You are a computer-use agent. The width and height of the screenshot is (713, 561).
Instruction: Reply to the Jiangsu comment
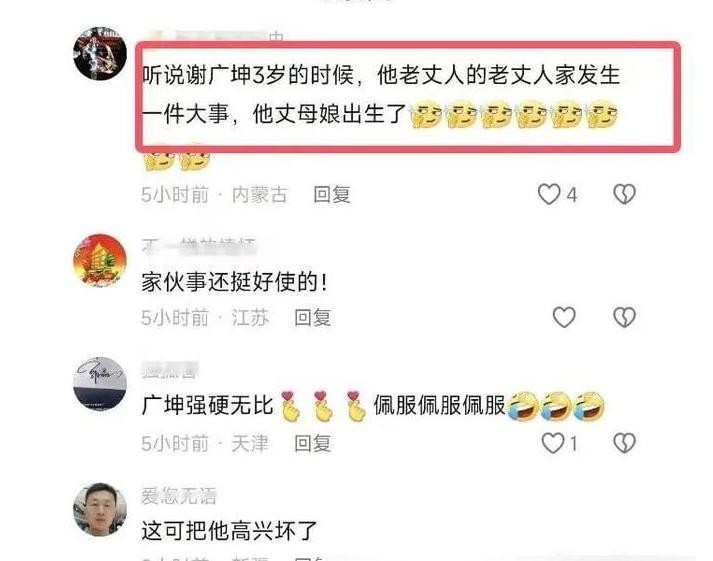[312, 317]
